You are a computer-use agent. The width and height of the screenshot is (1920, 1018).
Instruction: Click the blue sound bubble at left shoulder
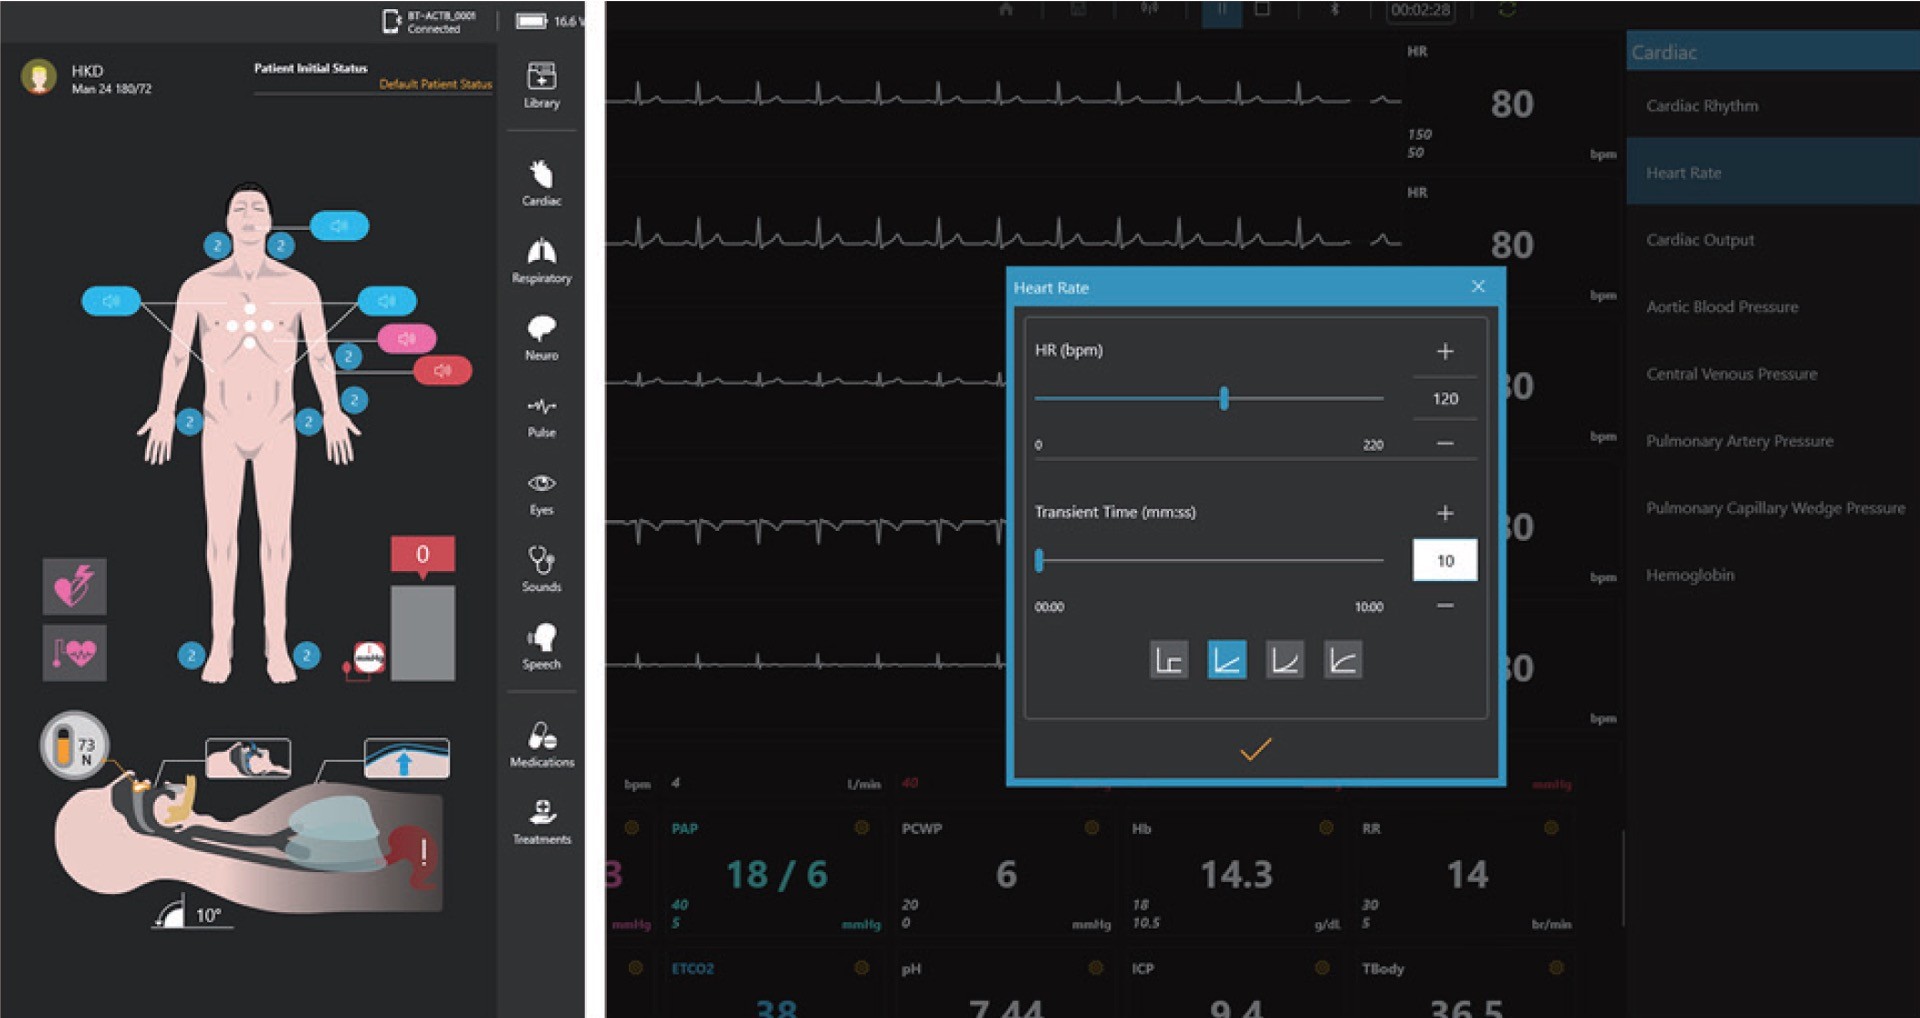pos(110,300)
